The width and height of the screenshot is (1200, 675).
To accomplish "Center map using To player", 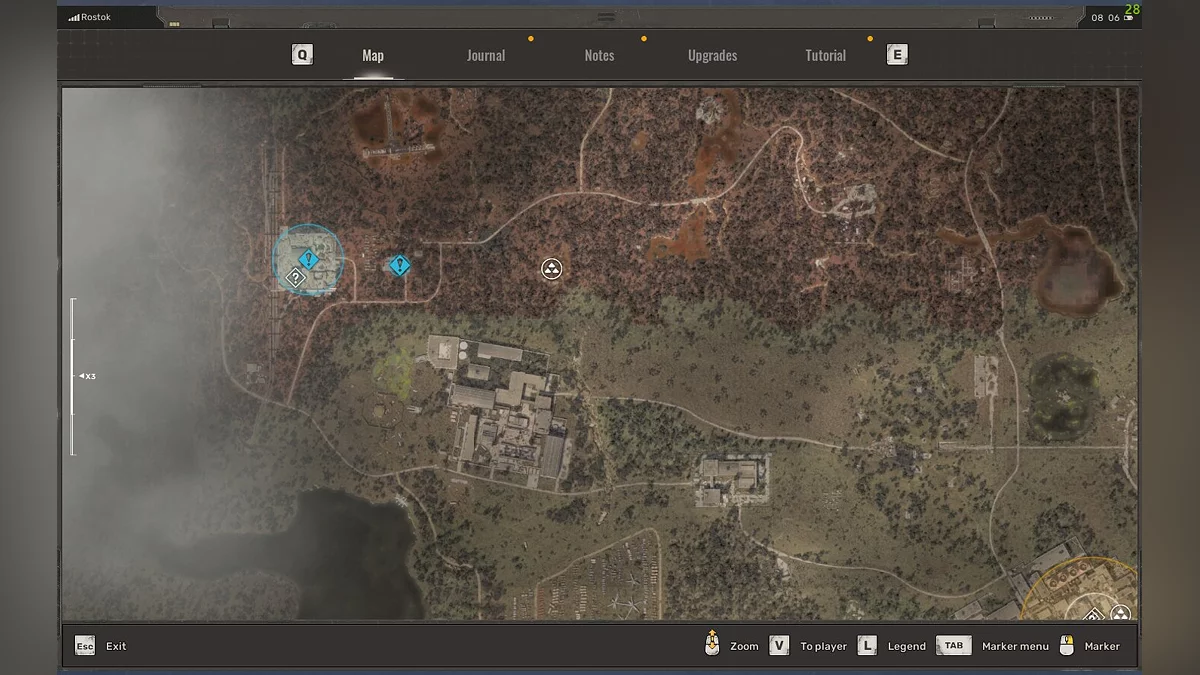I will (823, 646).
